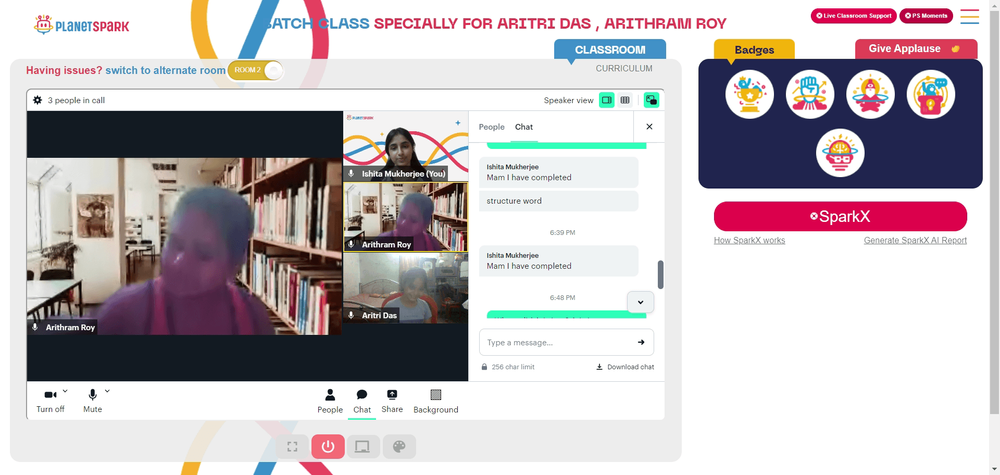Select the Chat tab in side panel

point(524,127)
